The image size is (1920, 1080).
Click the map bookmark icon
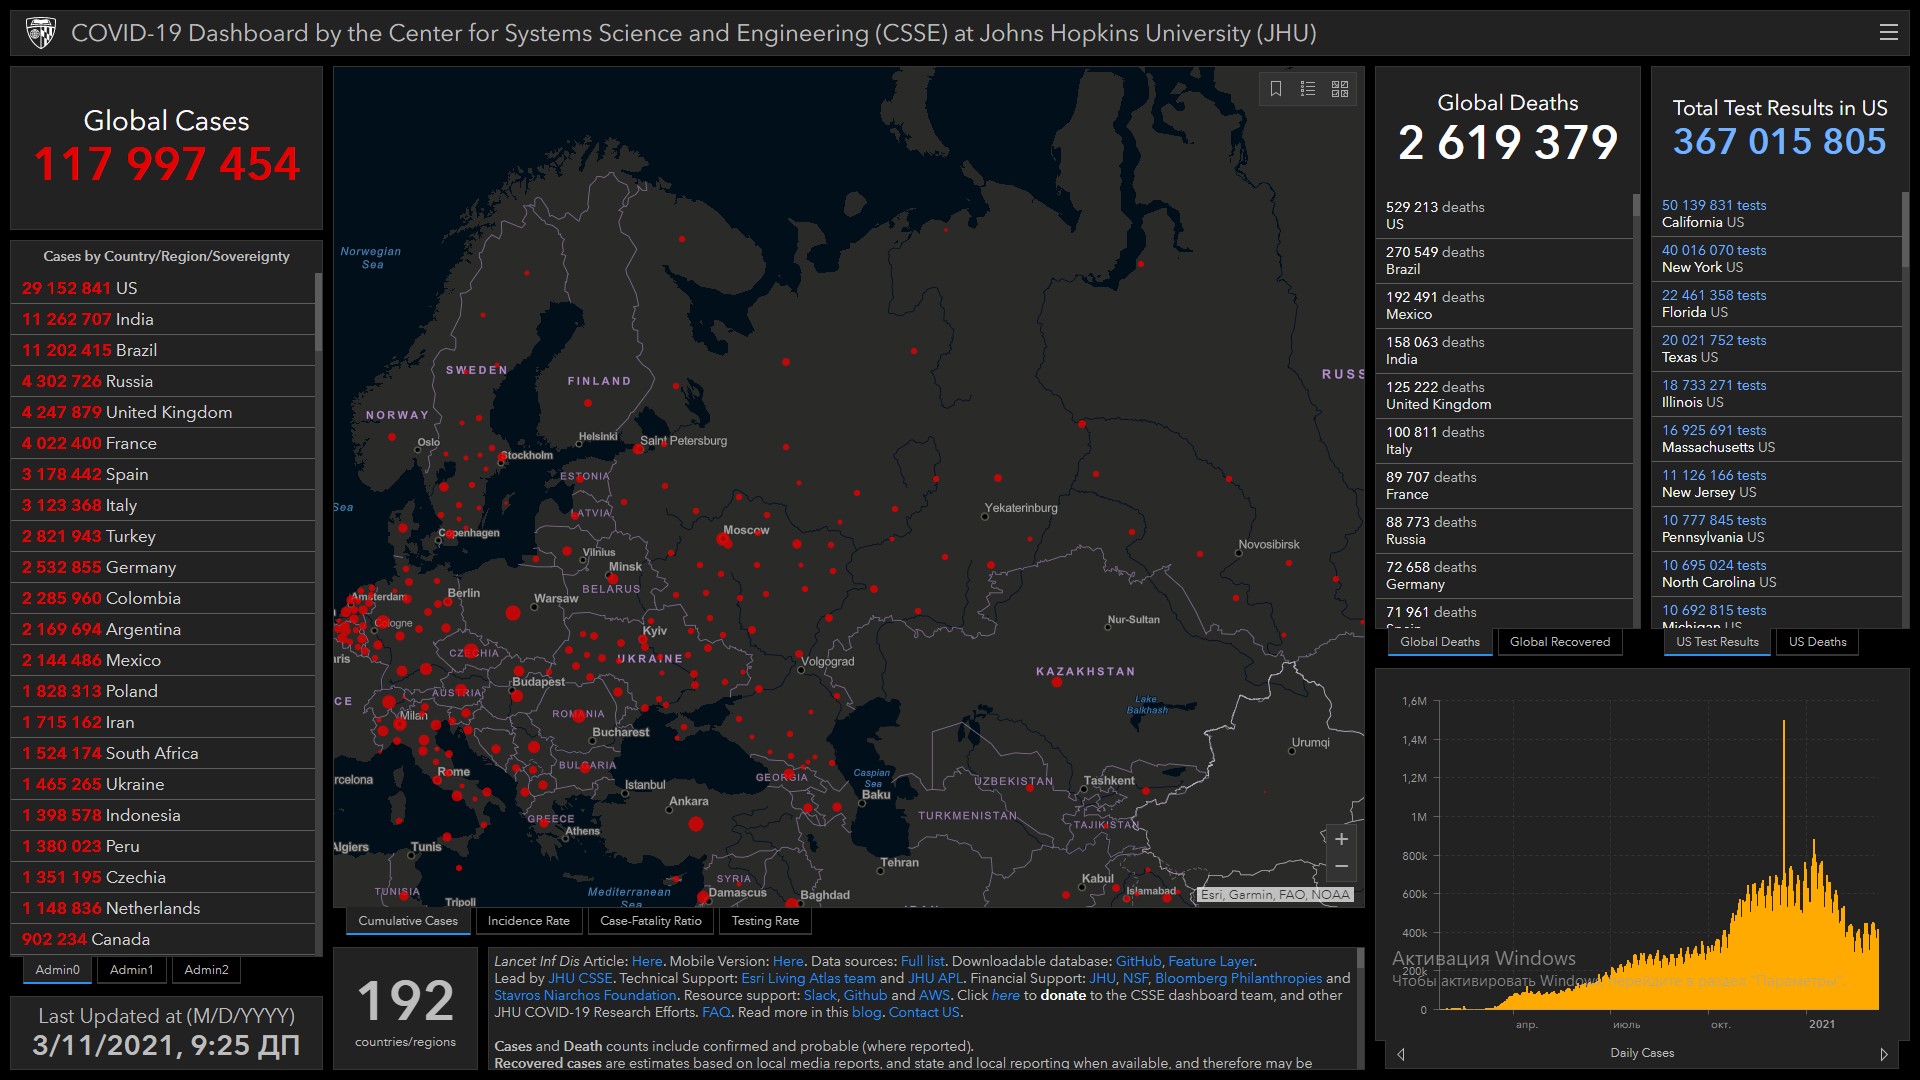pos(1276,89)
